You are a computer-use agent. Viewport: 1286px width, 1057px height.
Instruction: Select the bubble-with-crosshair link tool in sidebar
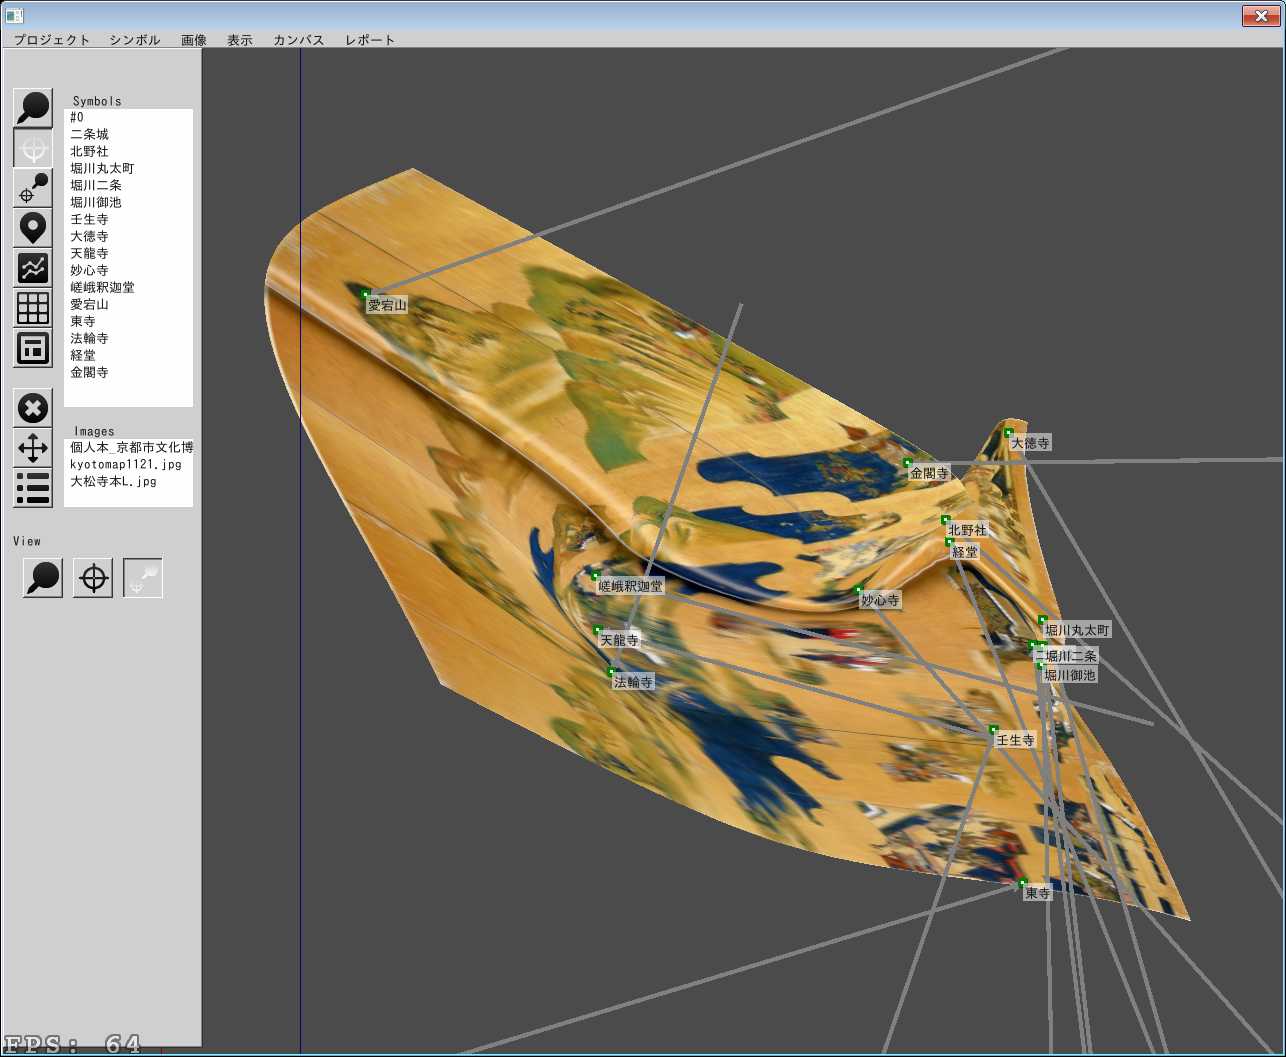33,188
